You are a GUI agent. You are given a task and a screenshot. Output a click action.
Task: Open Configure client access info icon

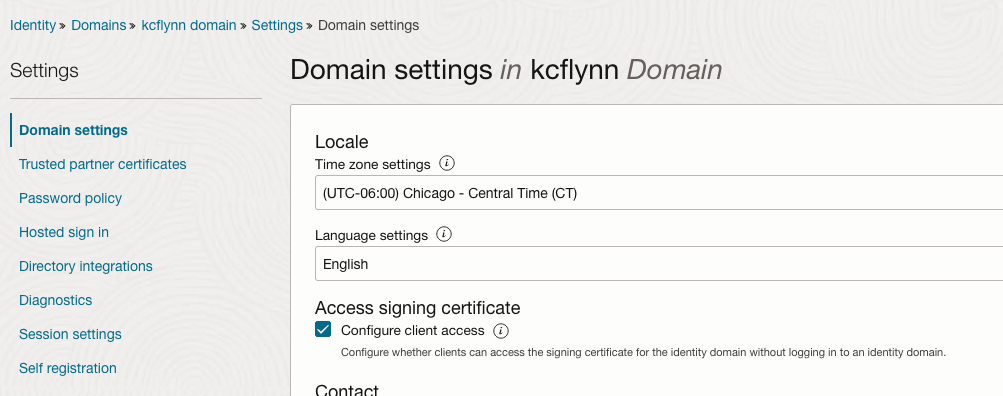[x=502, y=331]
